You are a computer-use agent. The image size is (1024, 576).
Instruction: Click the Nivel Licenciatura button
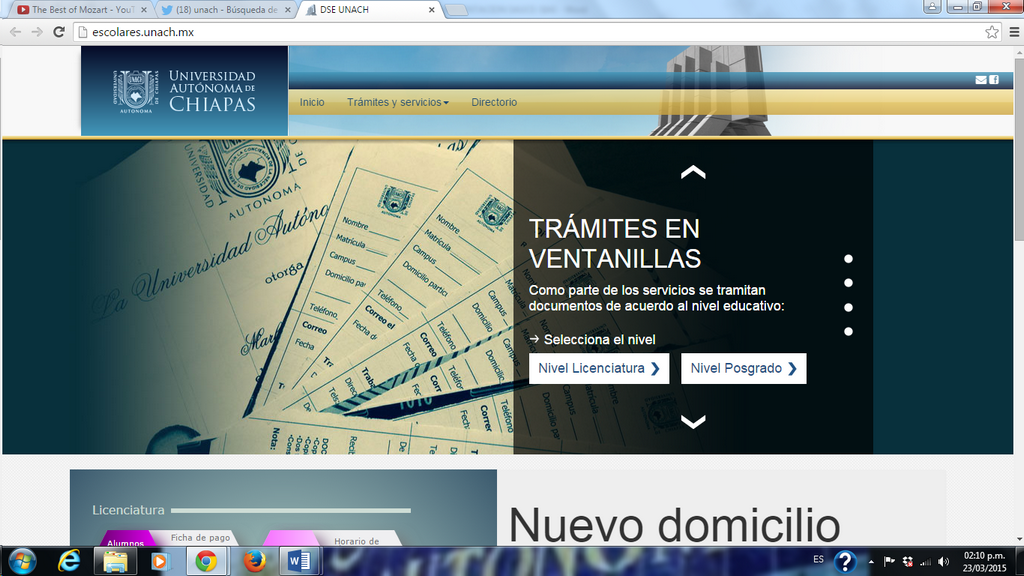[599, 368]
